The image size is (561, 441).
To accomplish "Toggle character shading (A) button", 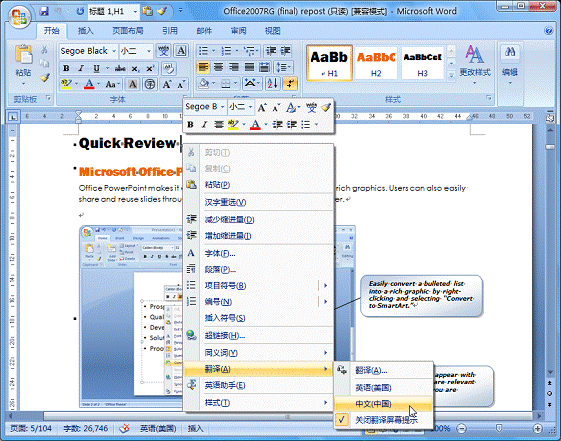I will pos(133,84).
